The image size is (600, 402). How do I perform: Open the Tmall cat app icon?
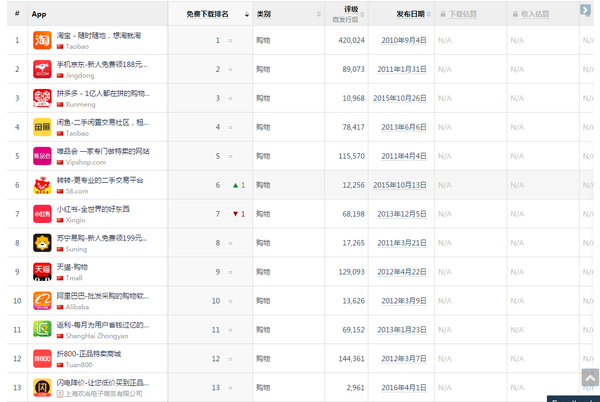coord(42,272)
